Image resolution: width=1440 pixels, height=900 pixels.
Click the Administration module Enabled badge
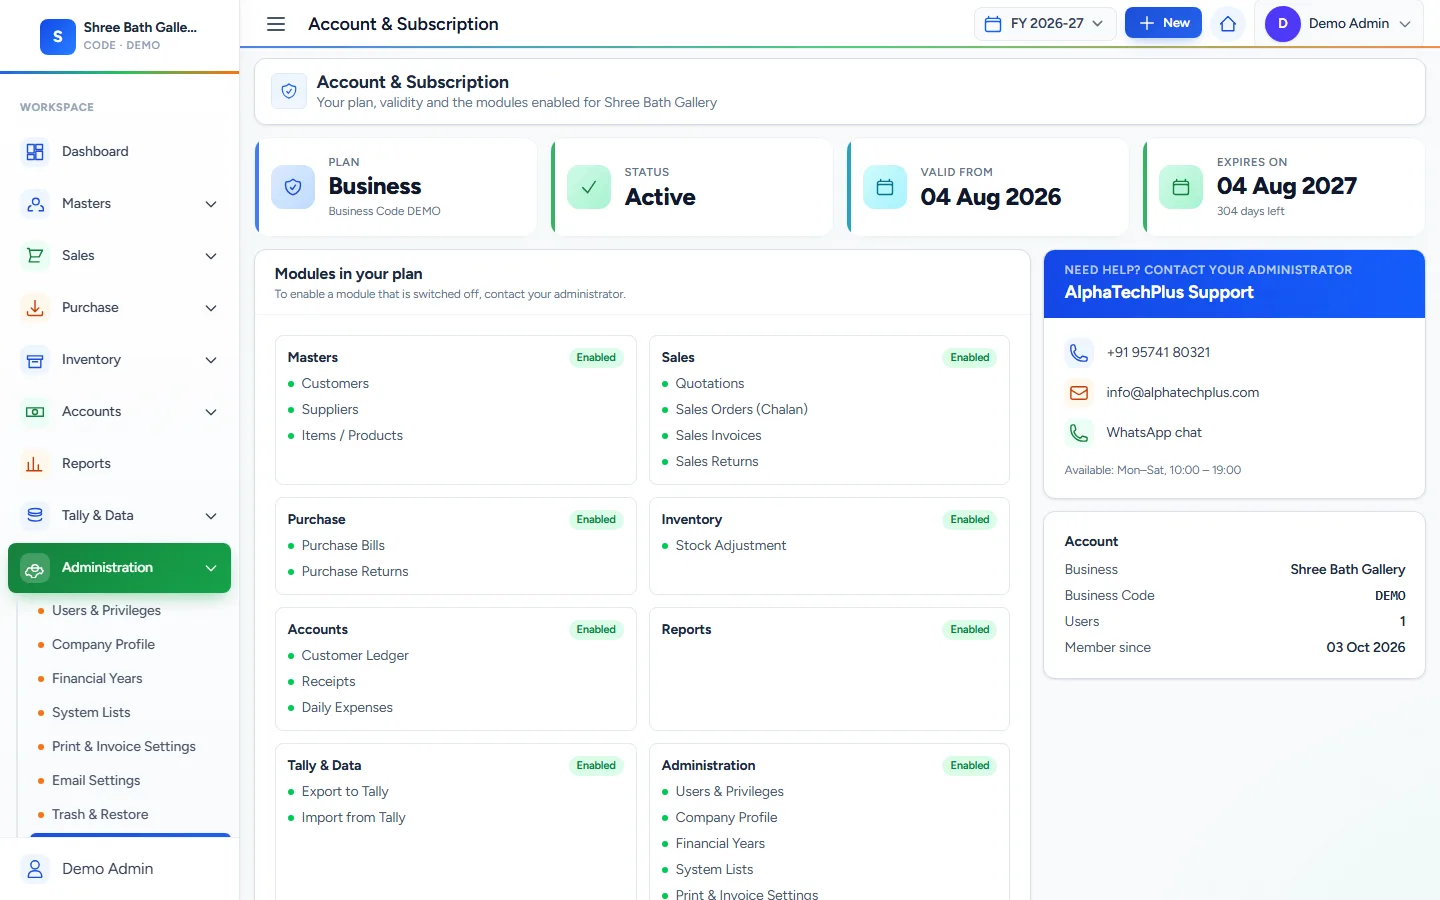[970, 766]
